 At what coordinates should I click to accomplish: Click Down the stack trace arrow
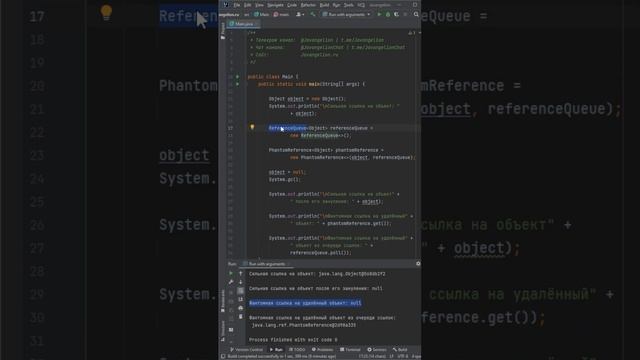click(240, 282)
